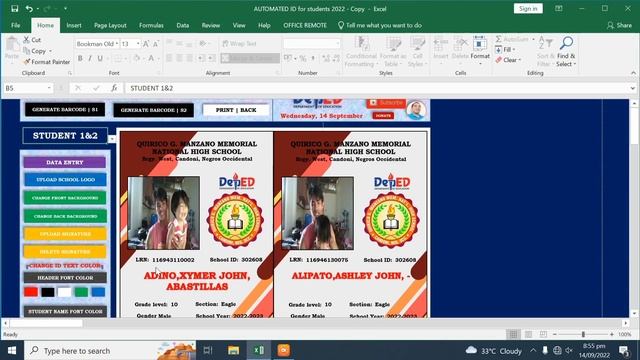
Task: Select the Cut command
Action: [32, 40]
